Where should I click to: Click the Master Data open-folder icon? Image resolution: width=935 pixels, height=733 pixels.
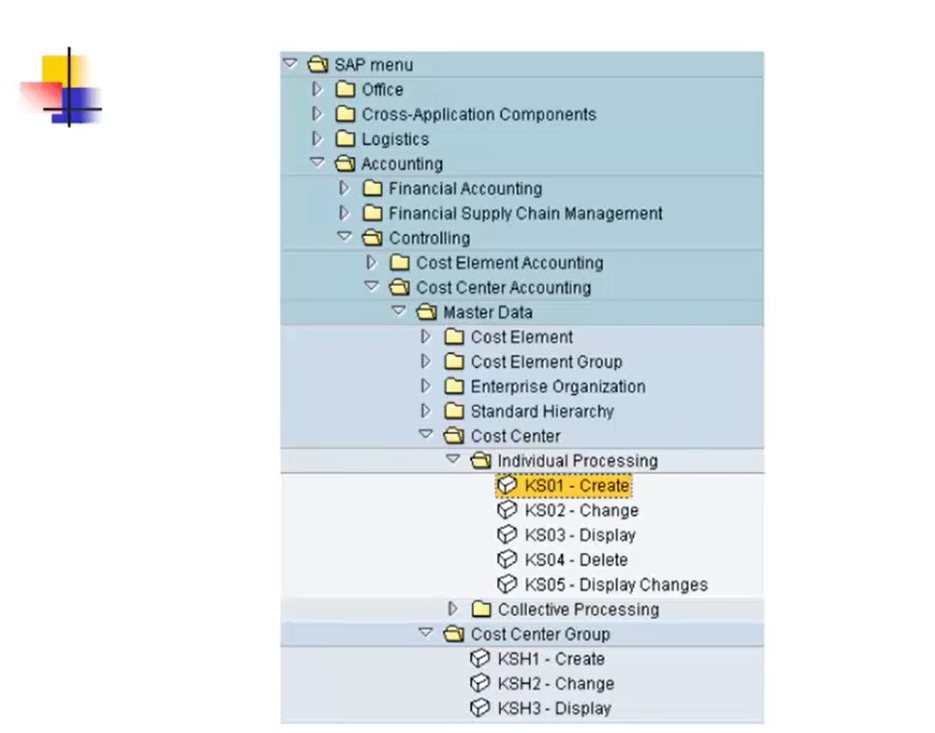click(426, 312)
